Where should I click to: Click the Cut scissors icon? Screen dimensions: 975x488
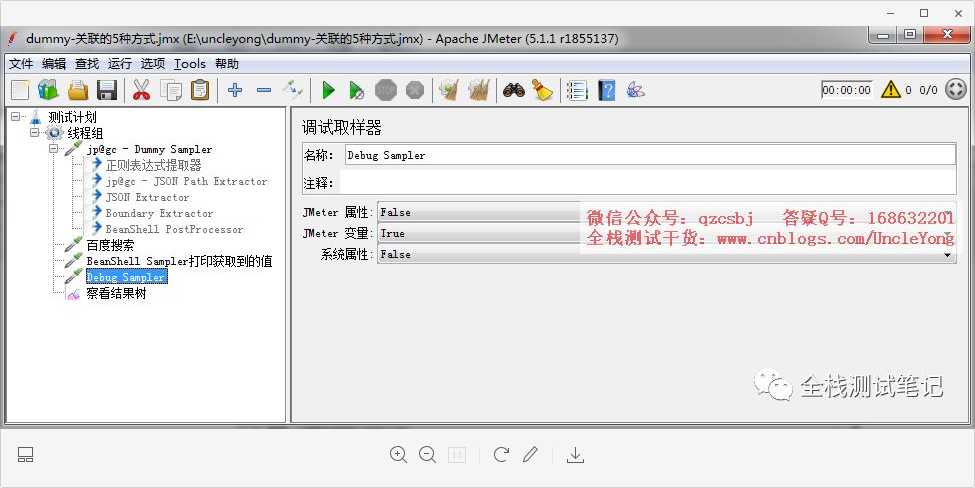click(141, 90)
